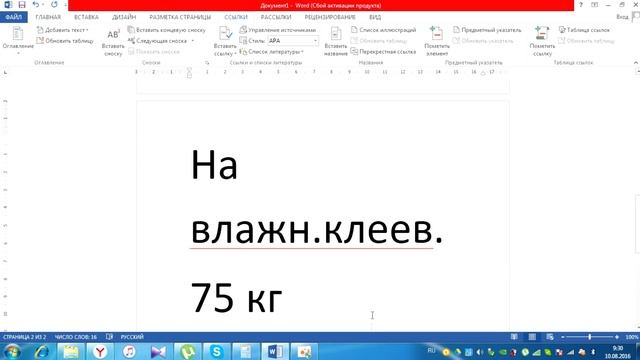
Task: Click the text "75 кг" in the document
Action: point(236,298)
